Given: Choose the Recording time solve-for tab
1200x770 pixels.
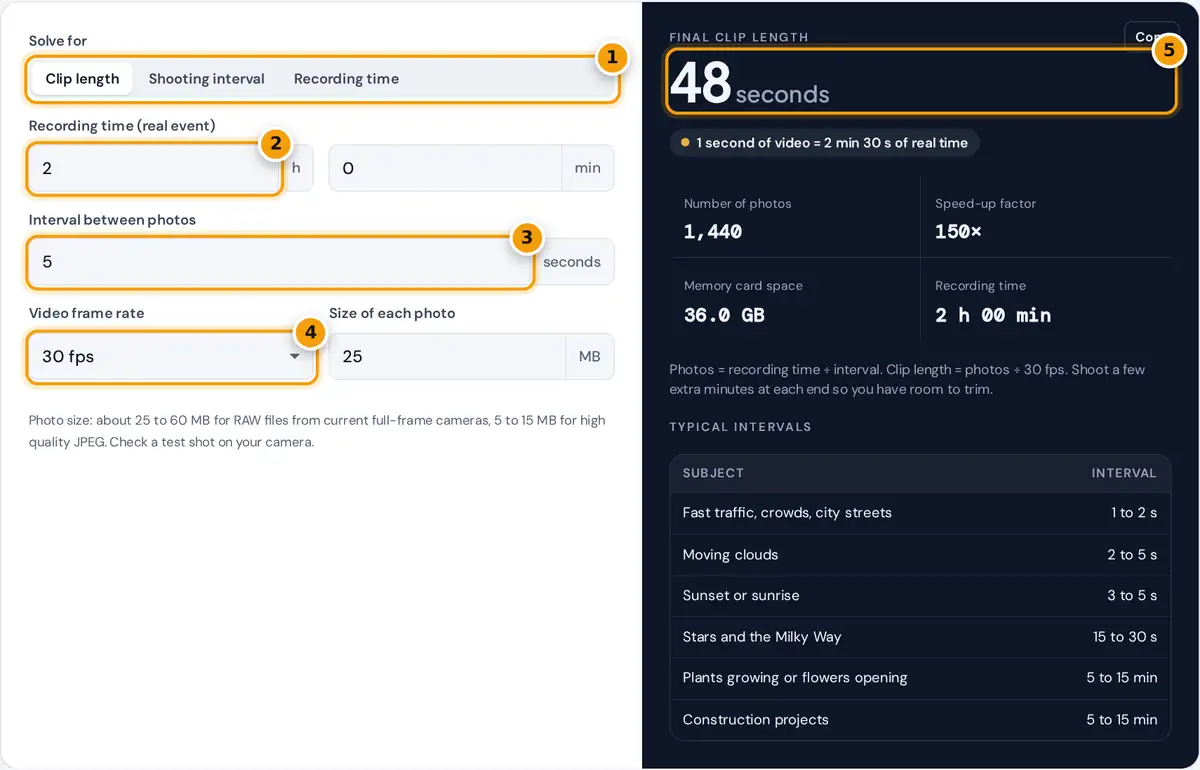Looking at the screenshot, I should point(346,79).
